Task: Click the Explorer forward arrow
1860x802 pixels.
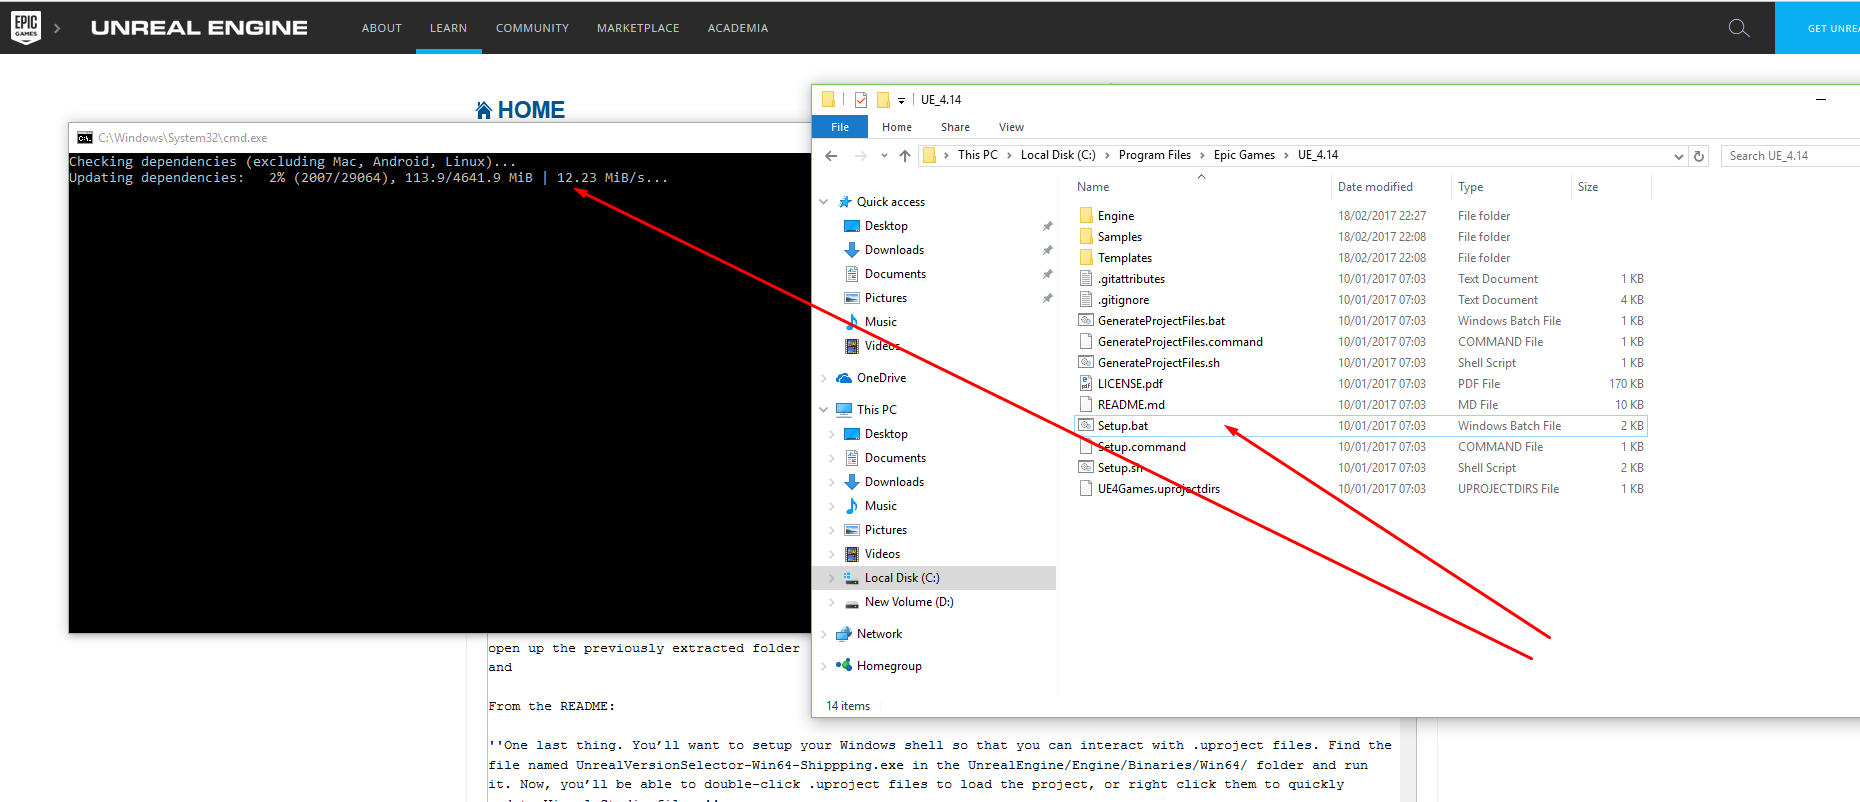Action: 860,155
